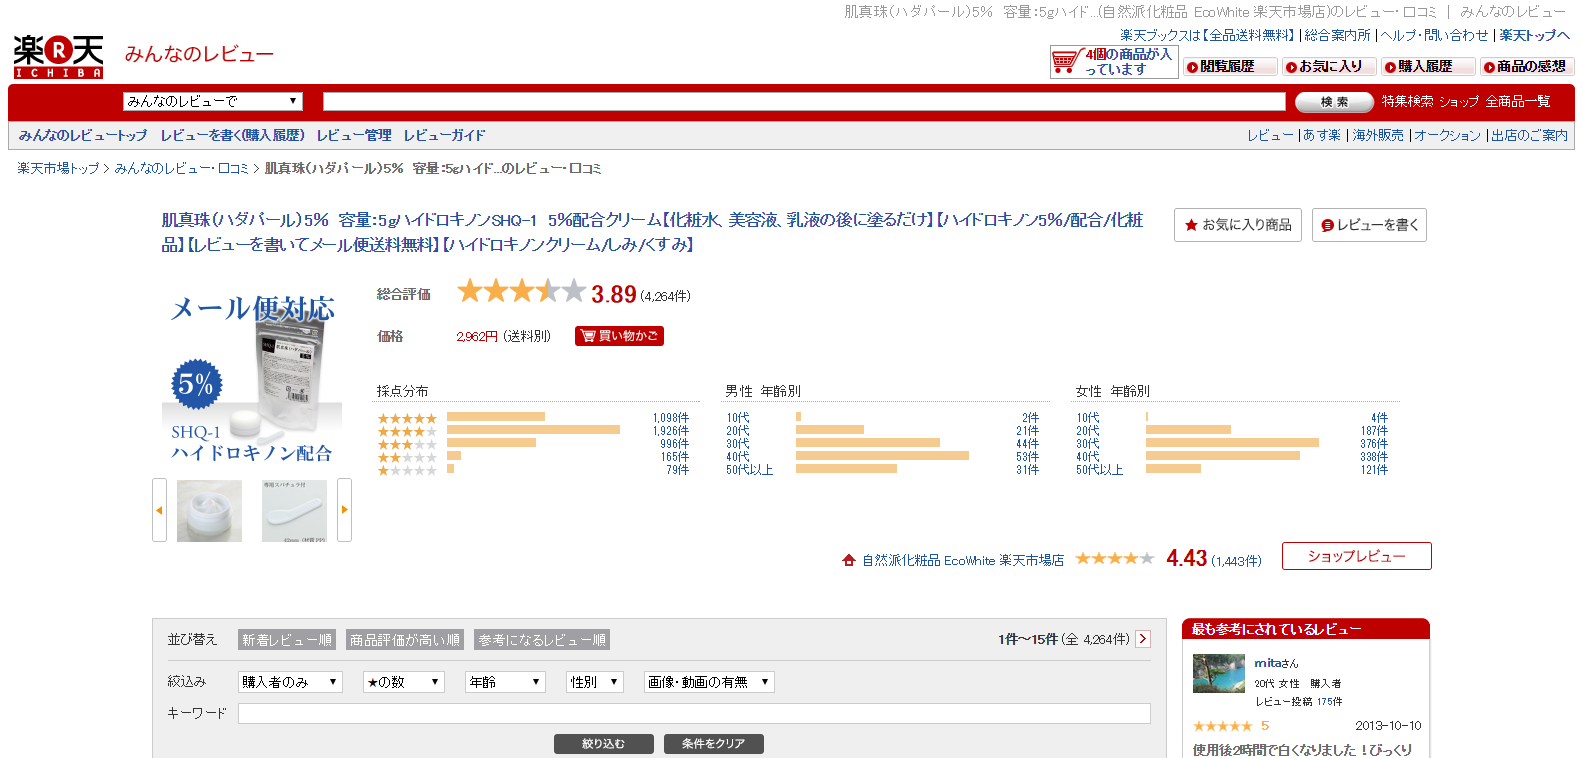Click reviewer name mitaさん

pos(1276,663)
